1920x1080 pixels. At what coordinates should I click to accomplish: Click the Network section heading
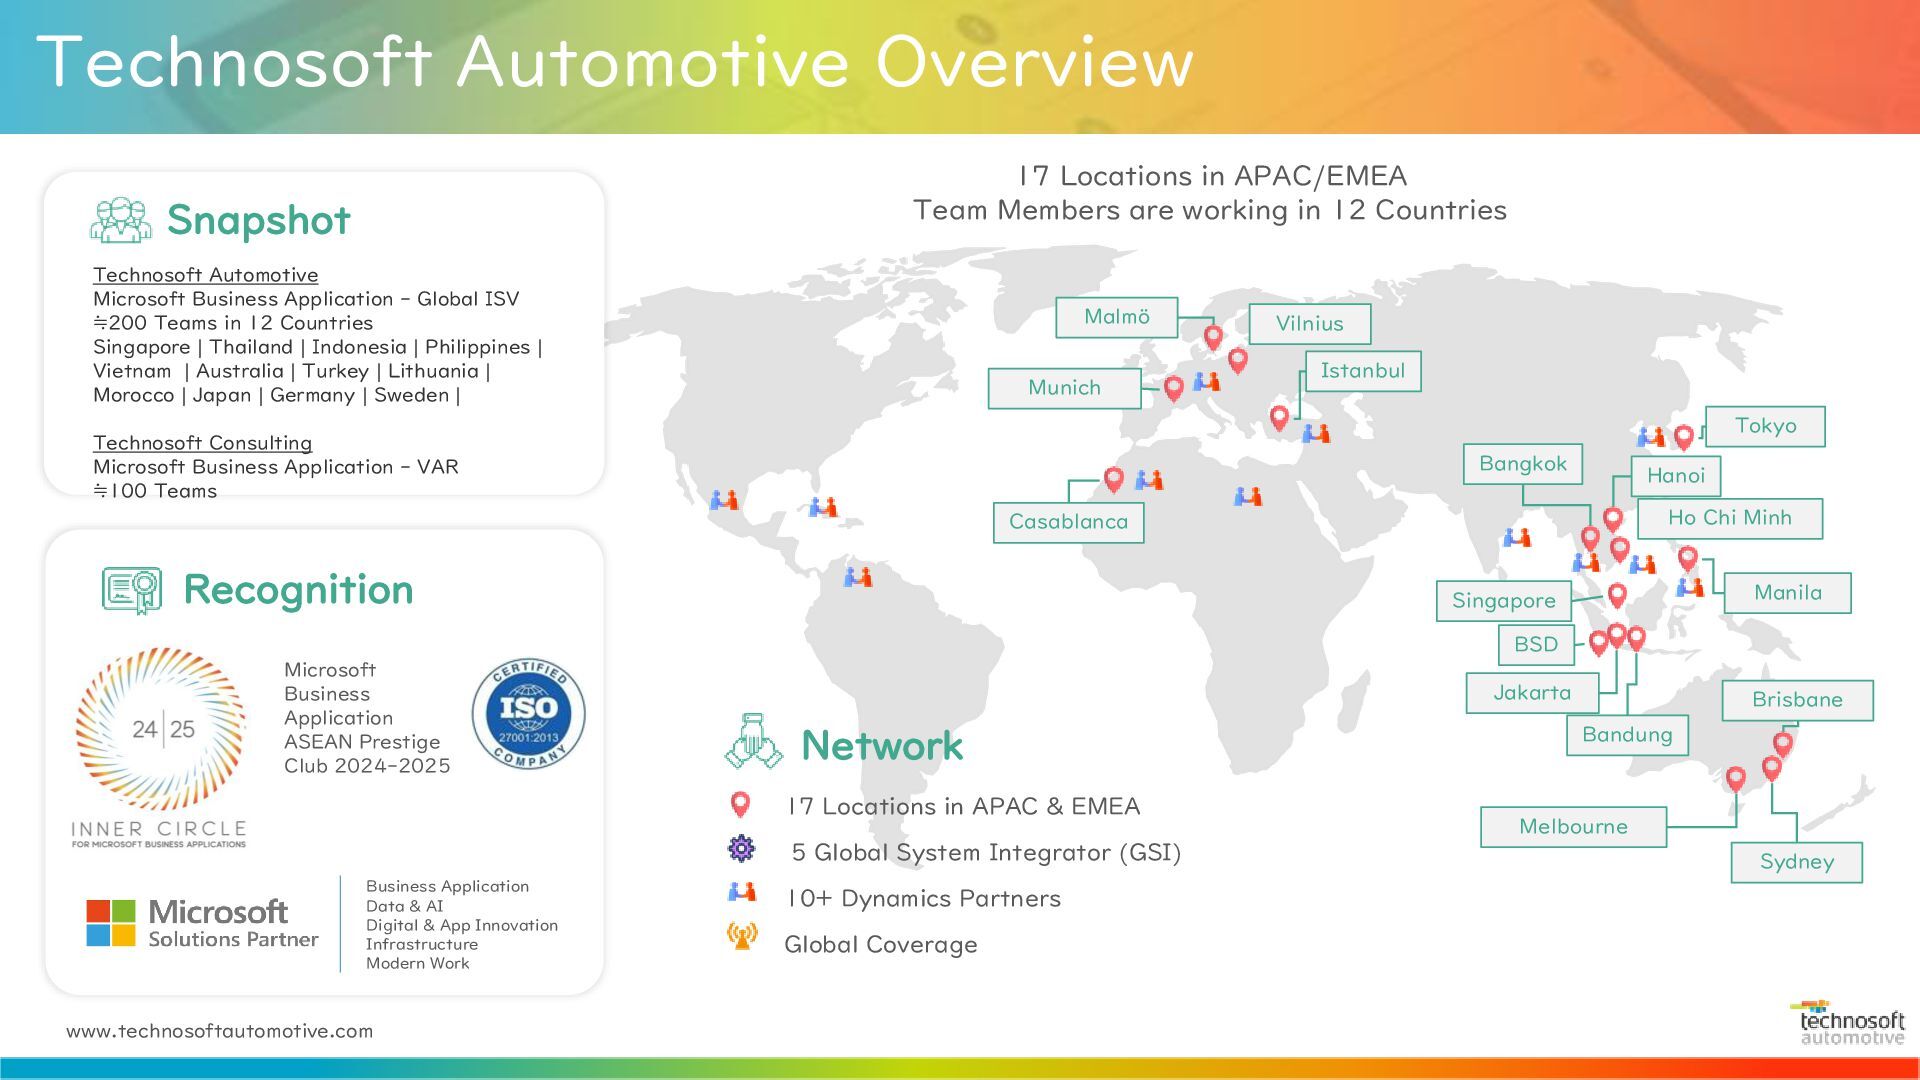(882, 745)
